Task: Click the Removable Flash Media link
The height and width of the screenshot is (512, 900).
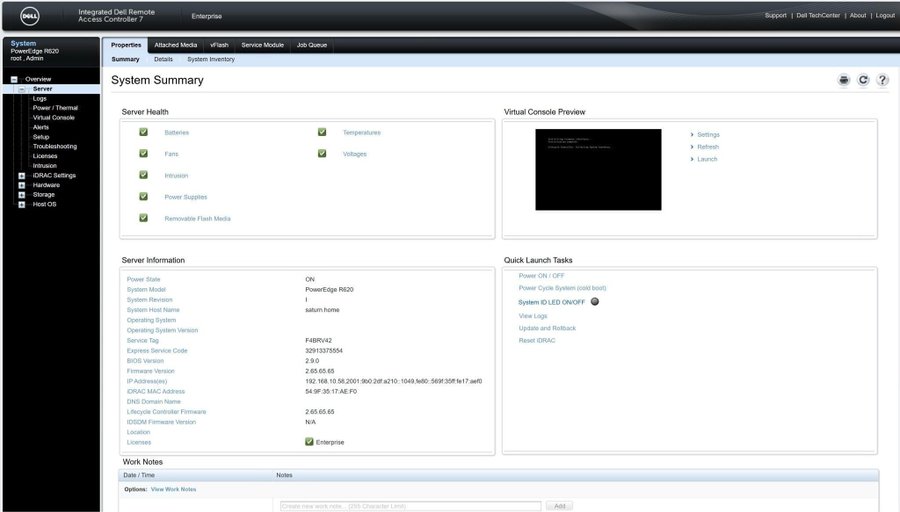Action: tap(197, 219)
